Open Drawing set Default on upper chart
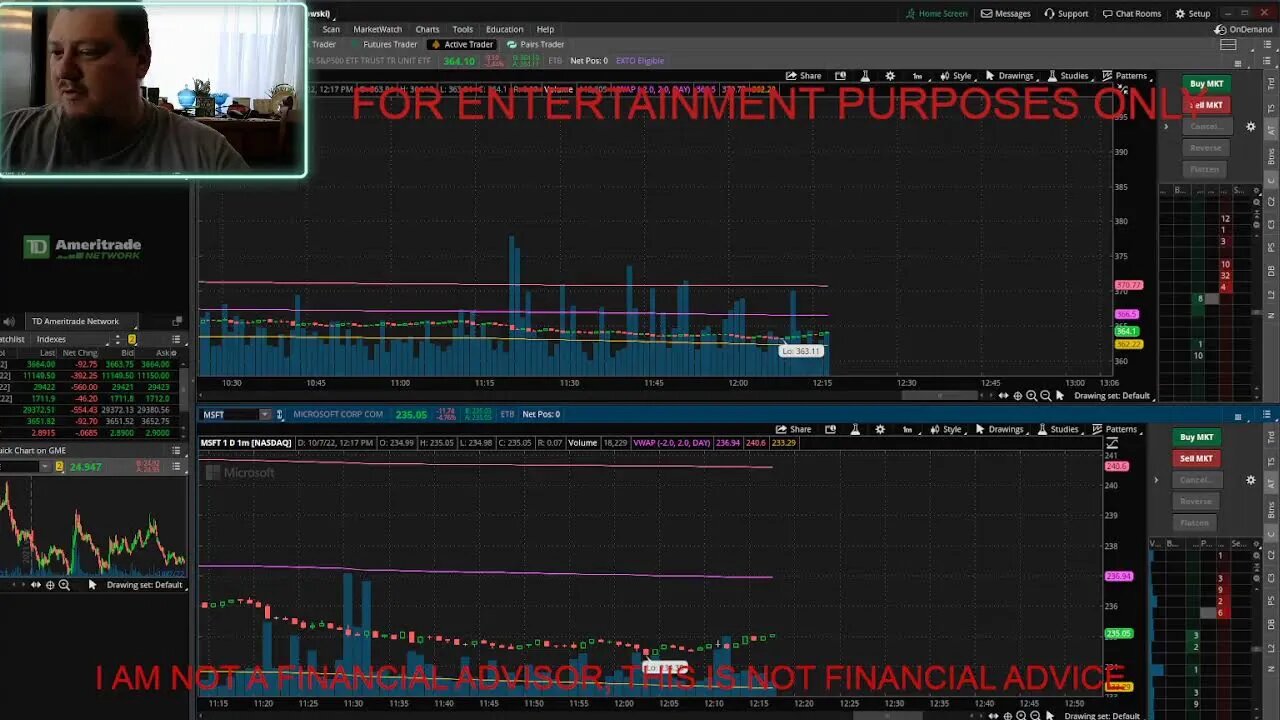Screen dimensions: 1280x720 (1111, 396)
